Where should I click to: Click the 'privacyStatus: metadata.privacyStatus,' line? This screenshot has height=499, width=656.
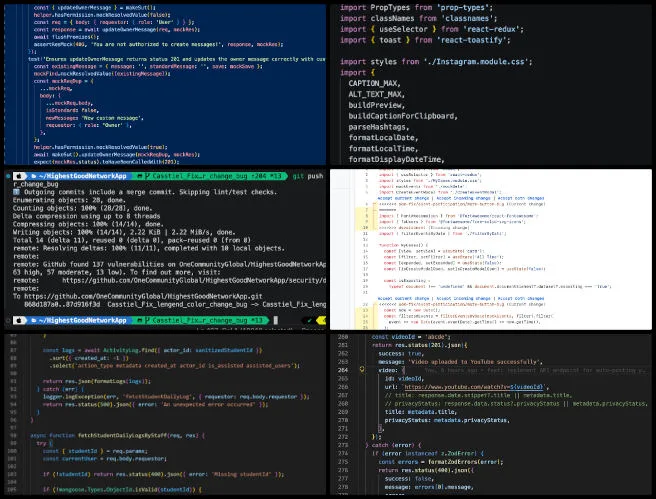point(447,420)
